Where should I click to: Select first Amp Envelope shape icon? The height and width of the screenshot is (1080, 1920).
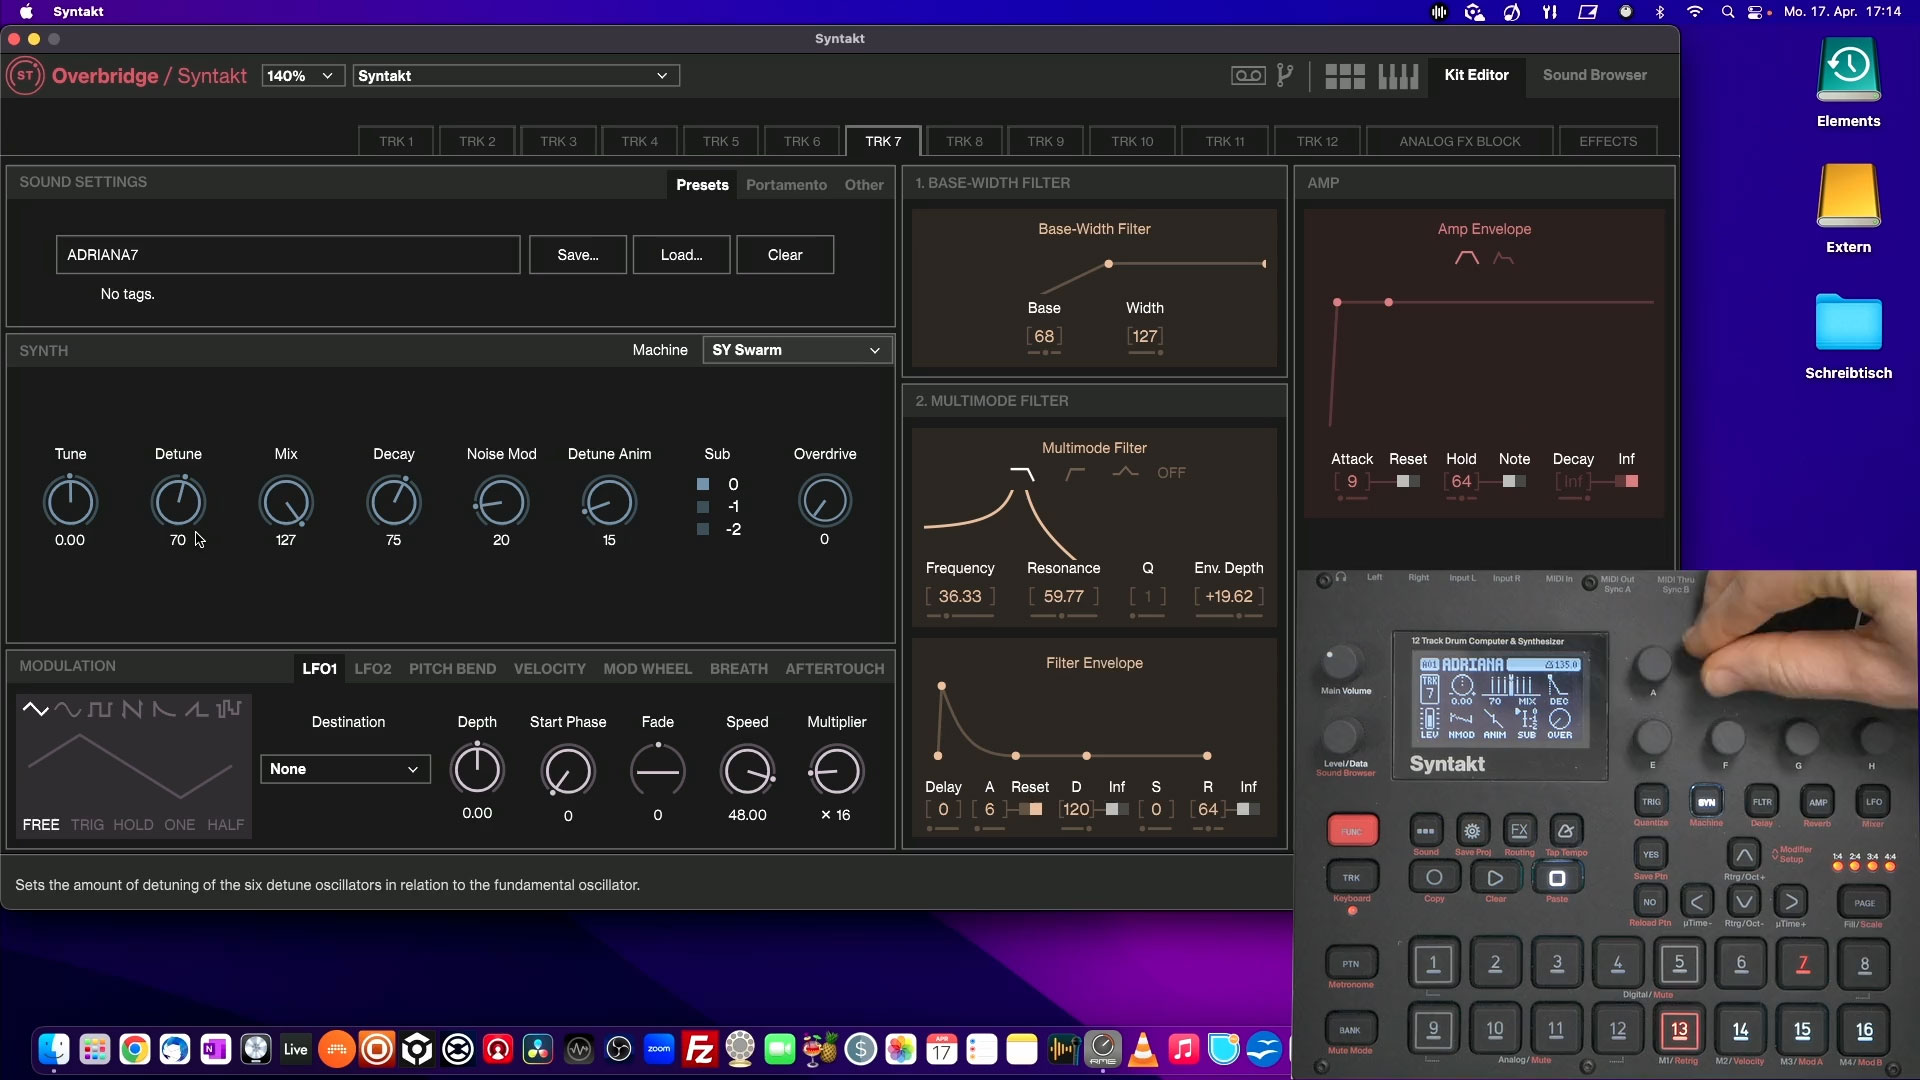(1466, 258)
